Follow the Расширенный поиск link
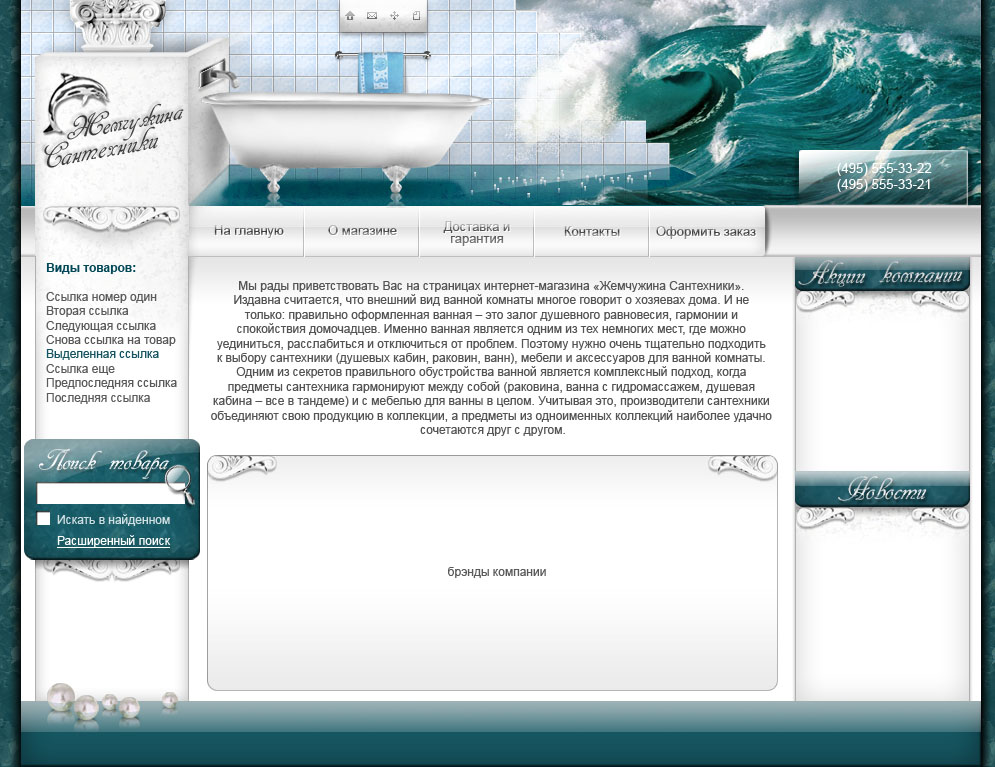Screen dimensions: 995x767 tap(114, 541)
